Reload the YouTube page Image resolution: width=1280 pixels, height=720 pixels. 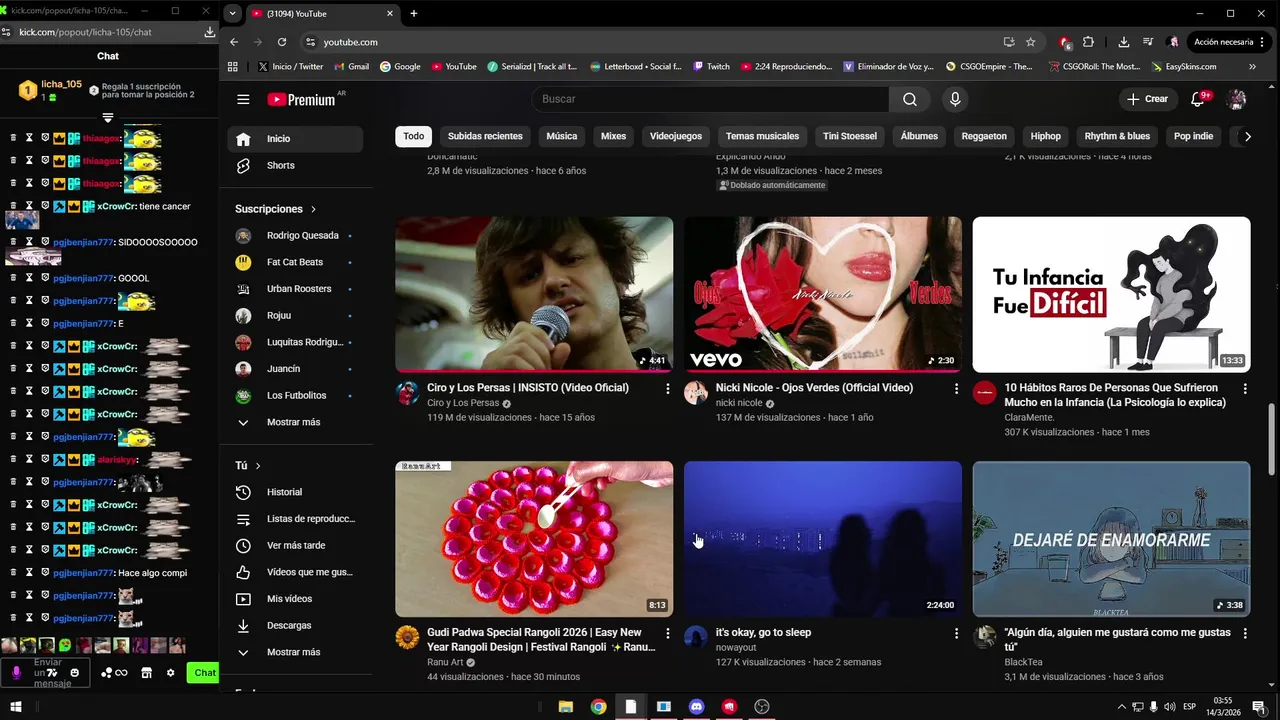282,42
